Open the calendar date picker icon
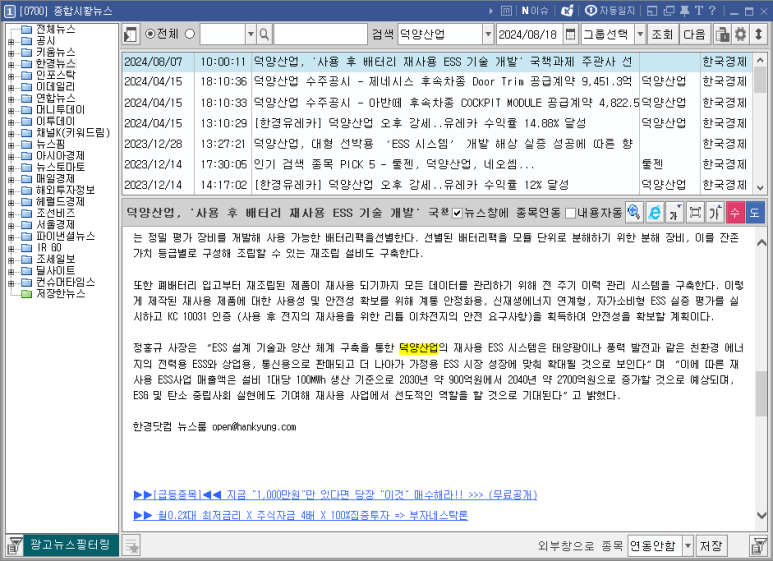The height and width of the screenshot is (561, 773). click(x=570, y=34)
